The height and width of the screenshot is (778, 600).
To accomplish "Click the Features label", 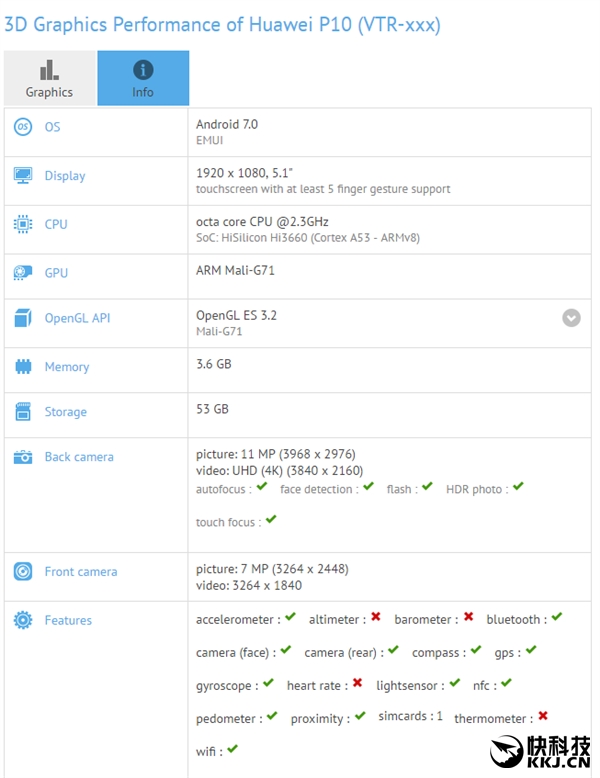I will [68, 620].
